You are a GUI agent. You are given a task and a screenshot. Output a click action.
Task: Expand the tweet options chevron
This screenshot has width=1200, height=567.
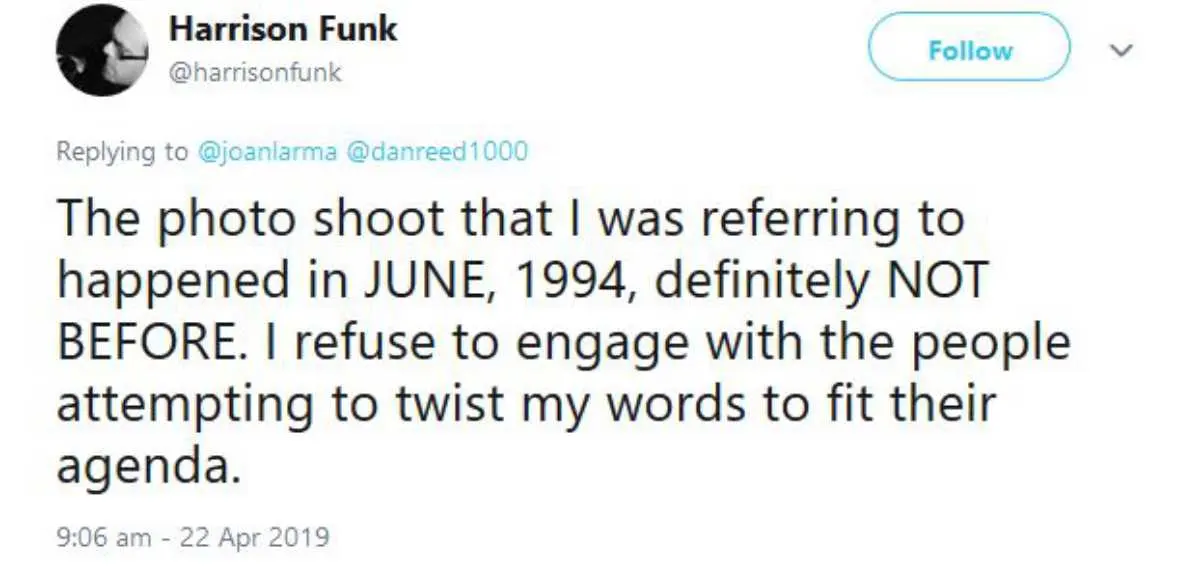click(1122, 50)
